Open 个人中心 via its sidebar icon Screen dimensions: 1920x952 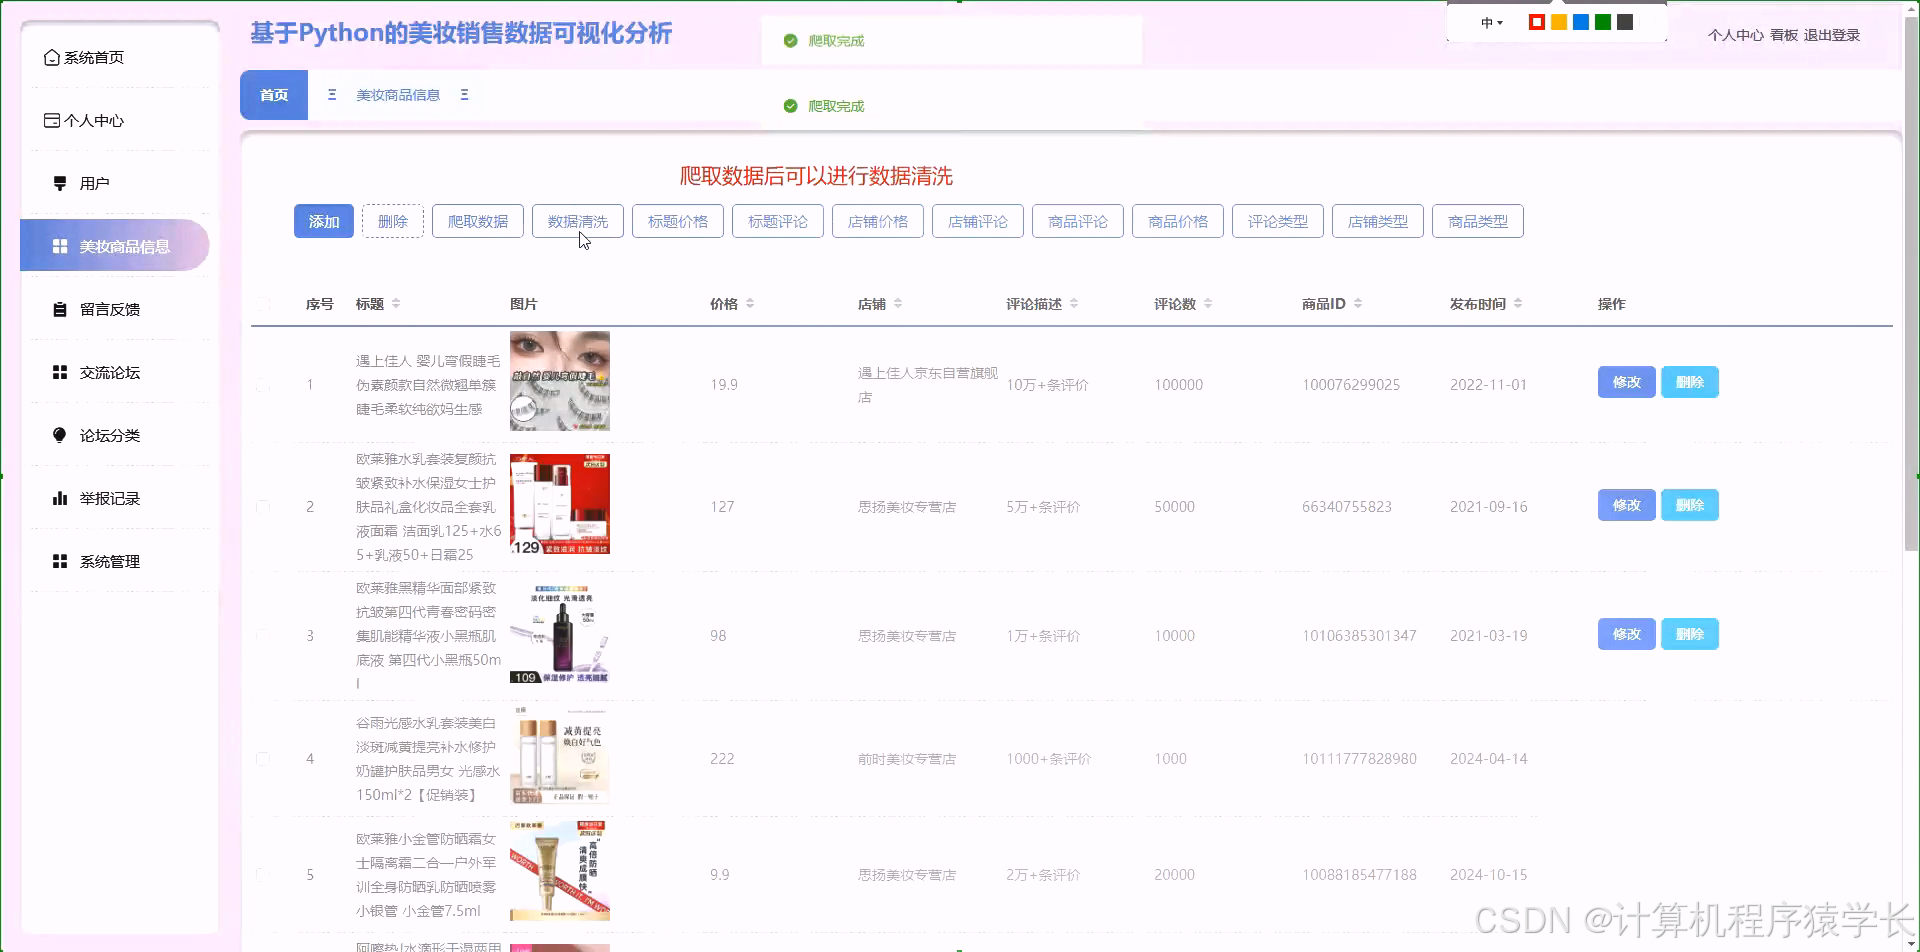51,119
